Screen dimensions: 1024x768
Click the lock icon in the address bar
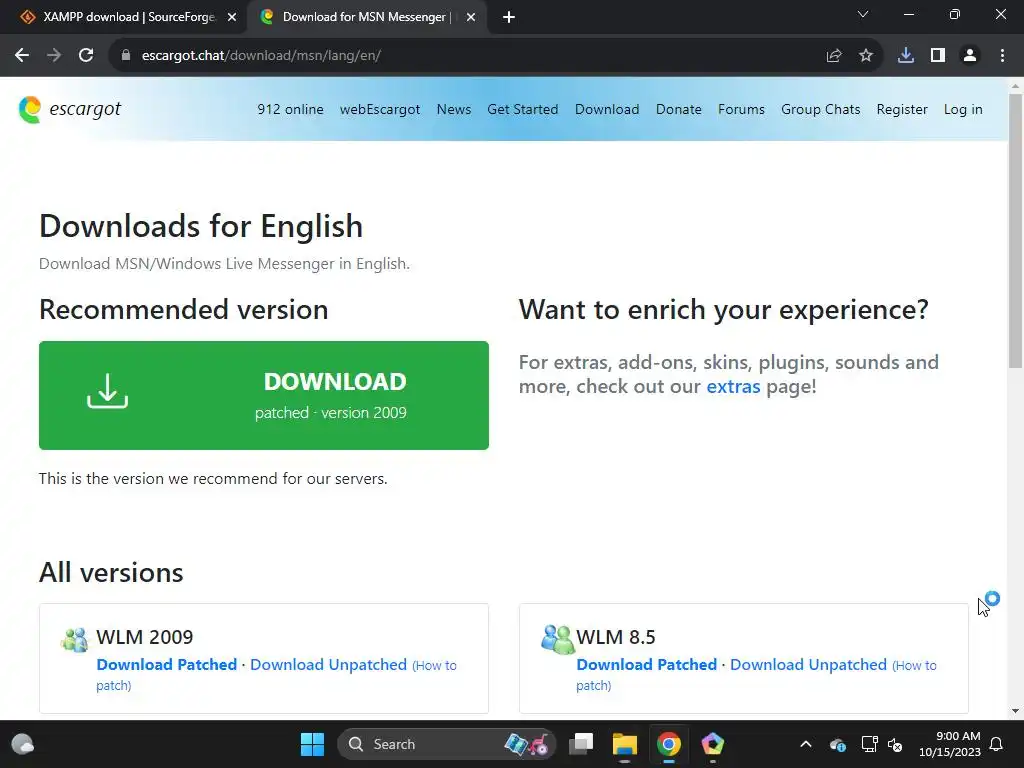[x=126, y=56]
